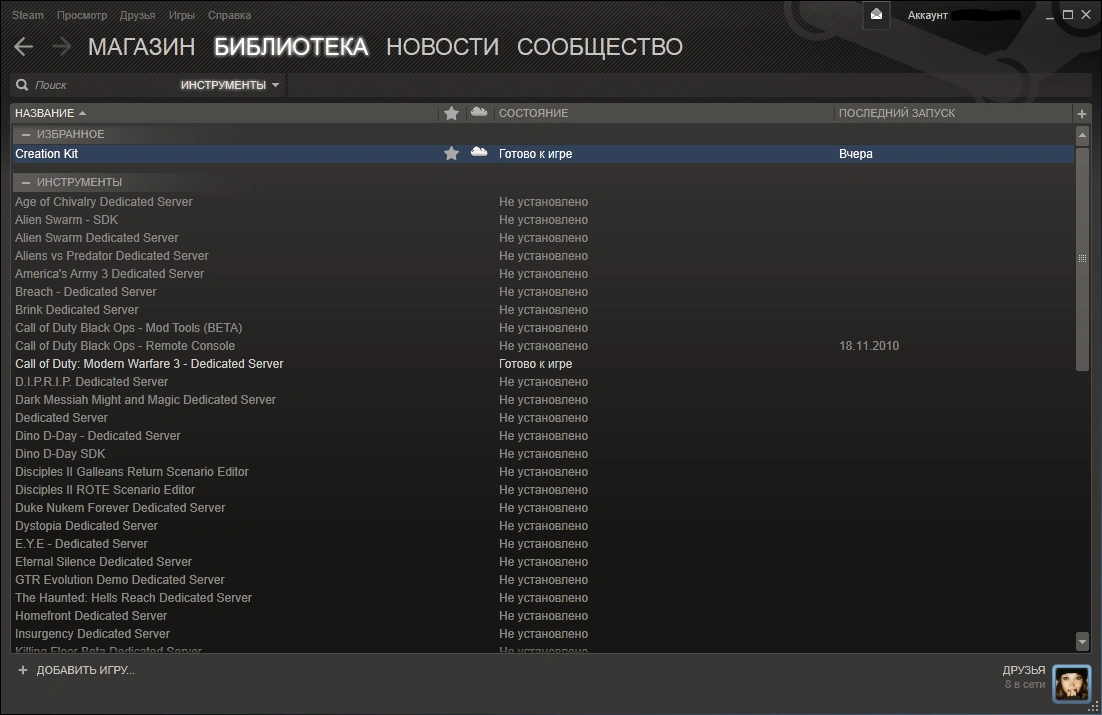Viewport: 1102px width, 715px height.
Task: Select Modern Warfare 3 - Dedicated Server
Action: (149, 363)
